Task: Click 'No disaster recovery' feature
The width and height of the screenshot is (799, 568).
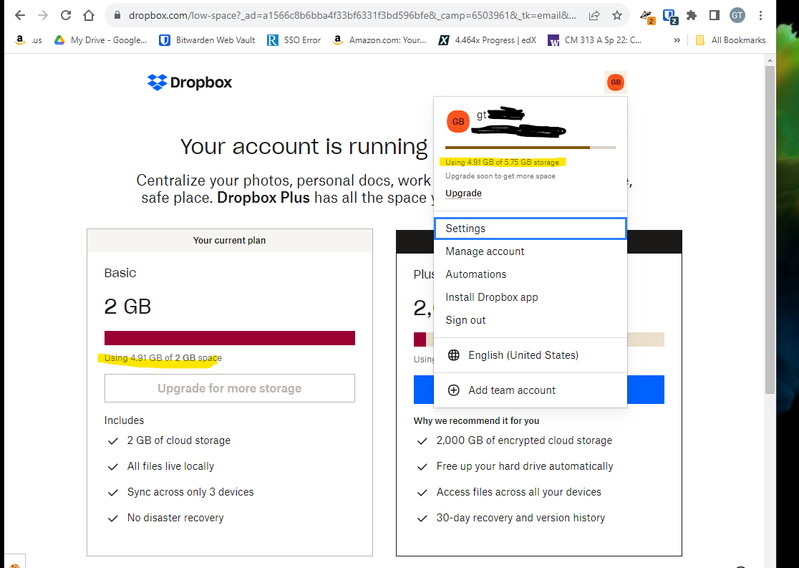Action: point(175,518)
